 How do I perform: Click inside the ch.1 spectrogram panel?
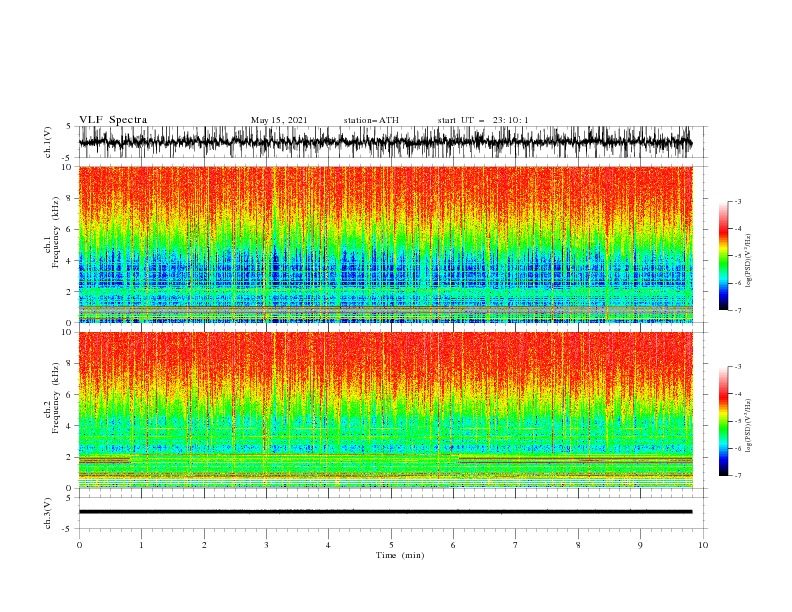(x=385, y=244)
